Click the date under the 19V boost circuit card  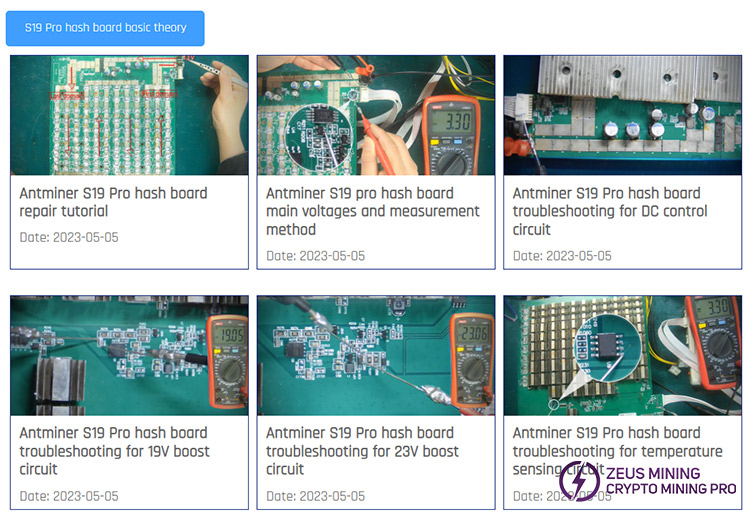(x=69, y=496)
